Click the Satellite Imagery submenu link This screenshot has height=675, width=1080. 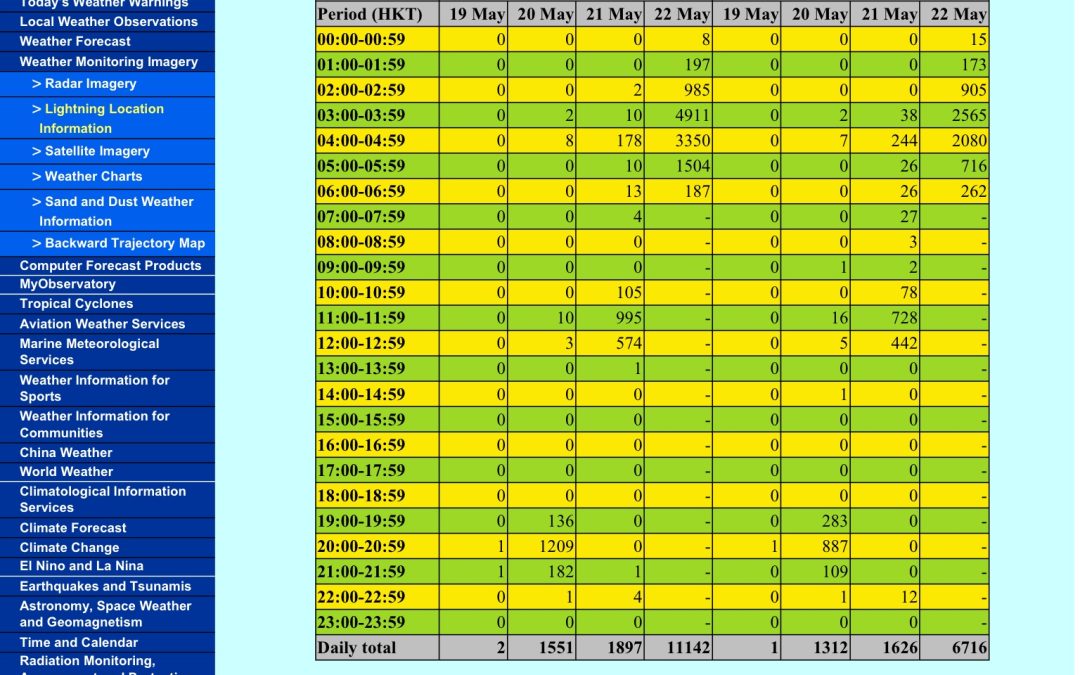pyautogui.click(x=96, y=151)
